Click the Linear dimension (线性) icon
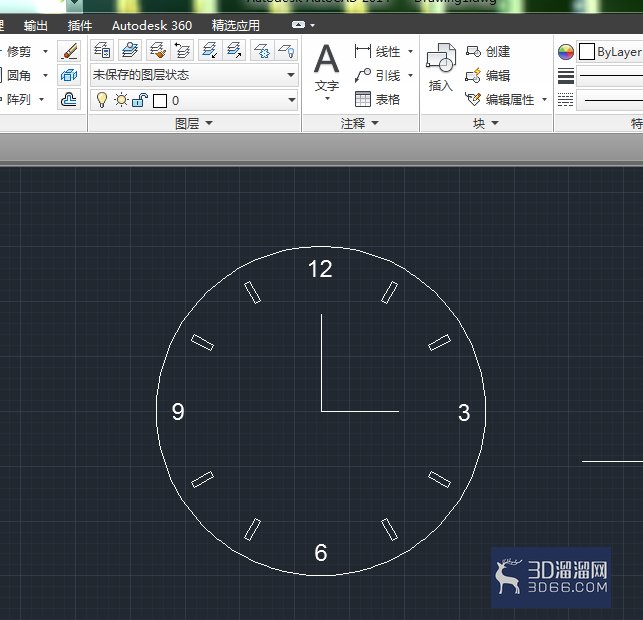The height and width of the screenshot is (620, 643). [363, 52]
